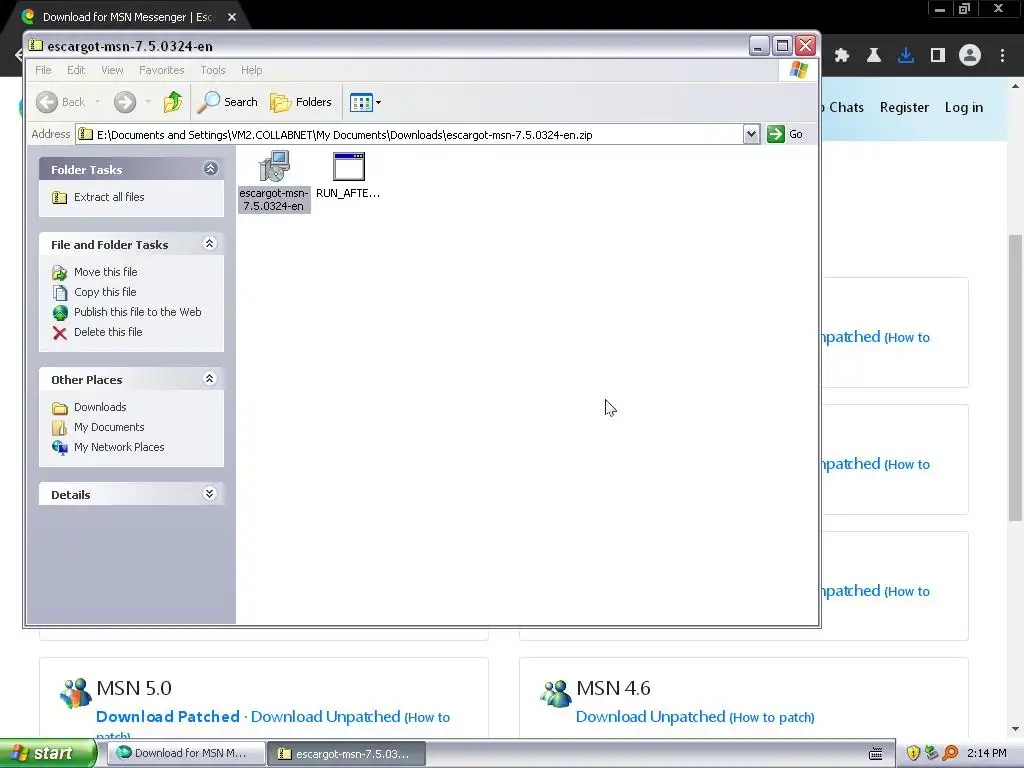Image resolution: width=1024 pixels, height=768 pixels.
Task: Click MSN 5.0 Download Unpatched link
Action: tap(325, 716)
